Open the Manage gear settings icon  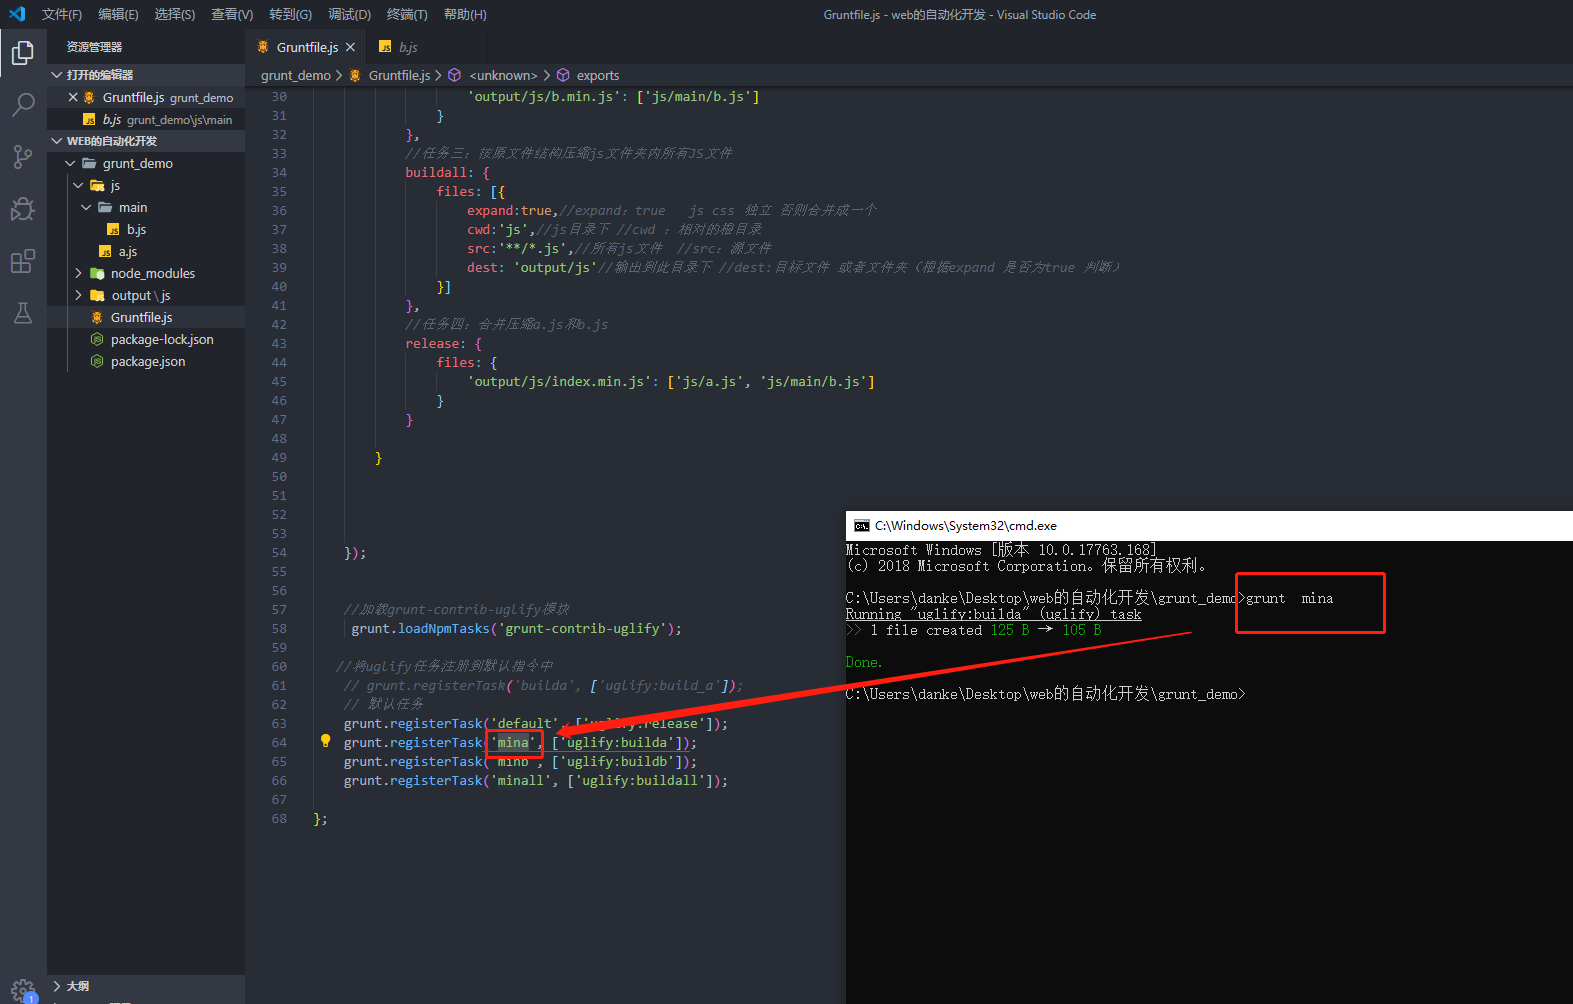click(23, 989)
